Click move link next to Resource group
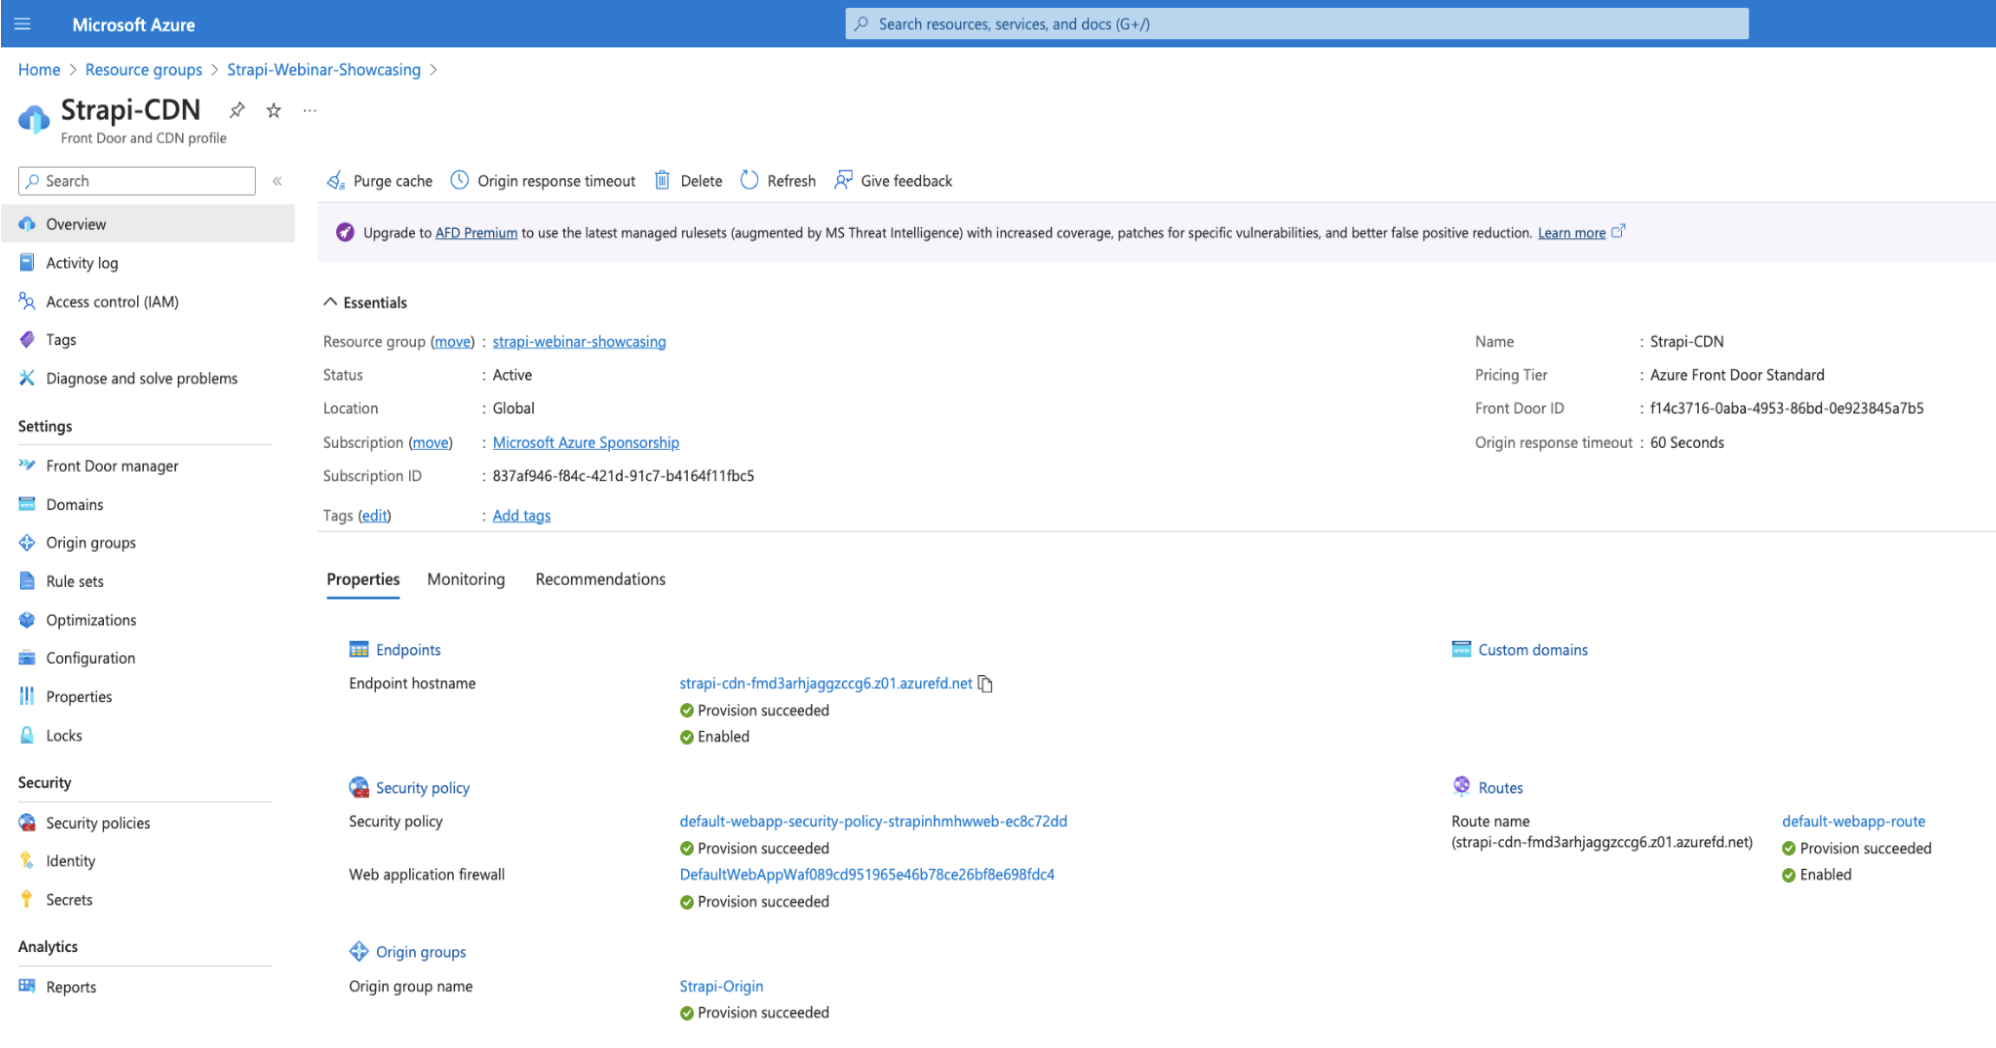This screenshot has width=1996, height=1048. coord(452,342)
